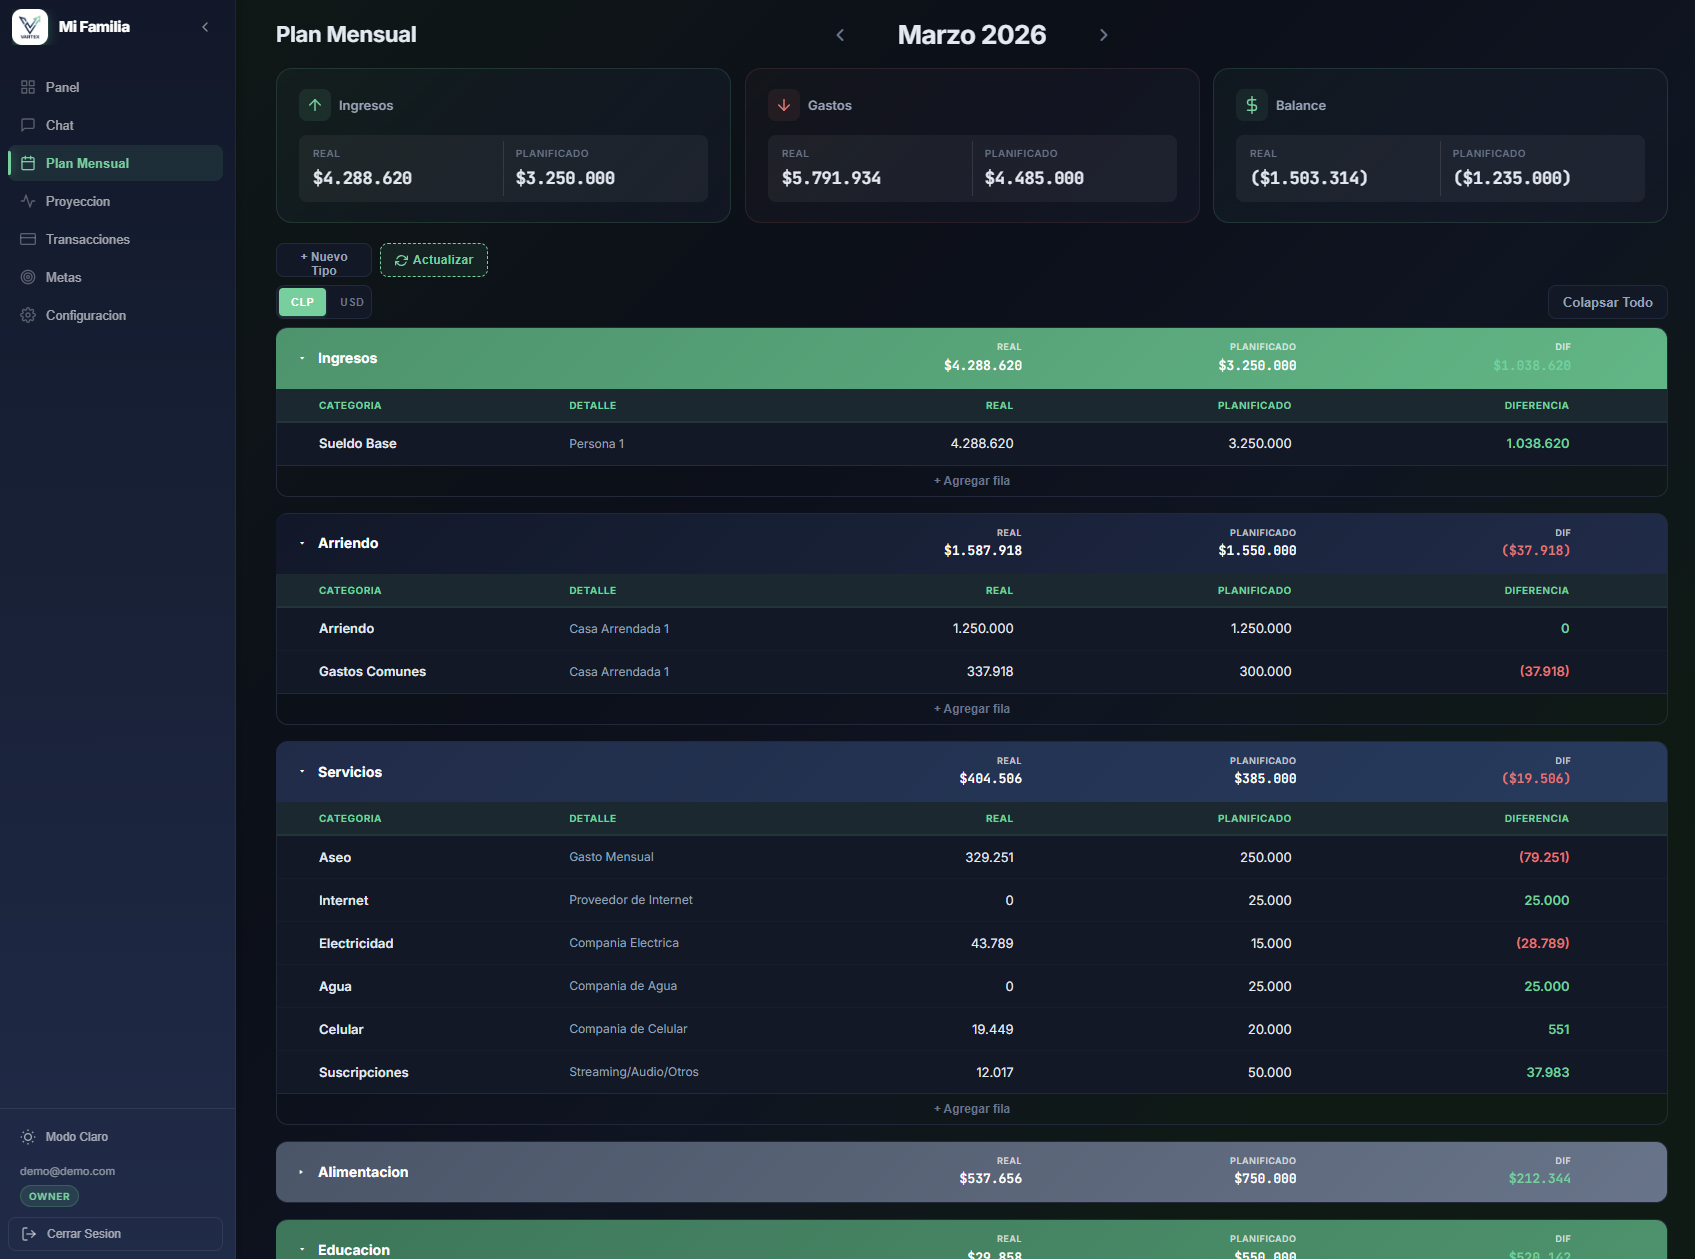The image size is (1695, 1259).
Task: Click the Mi Familia logo icon
Action: (30, 27)
